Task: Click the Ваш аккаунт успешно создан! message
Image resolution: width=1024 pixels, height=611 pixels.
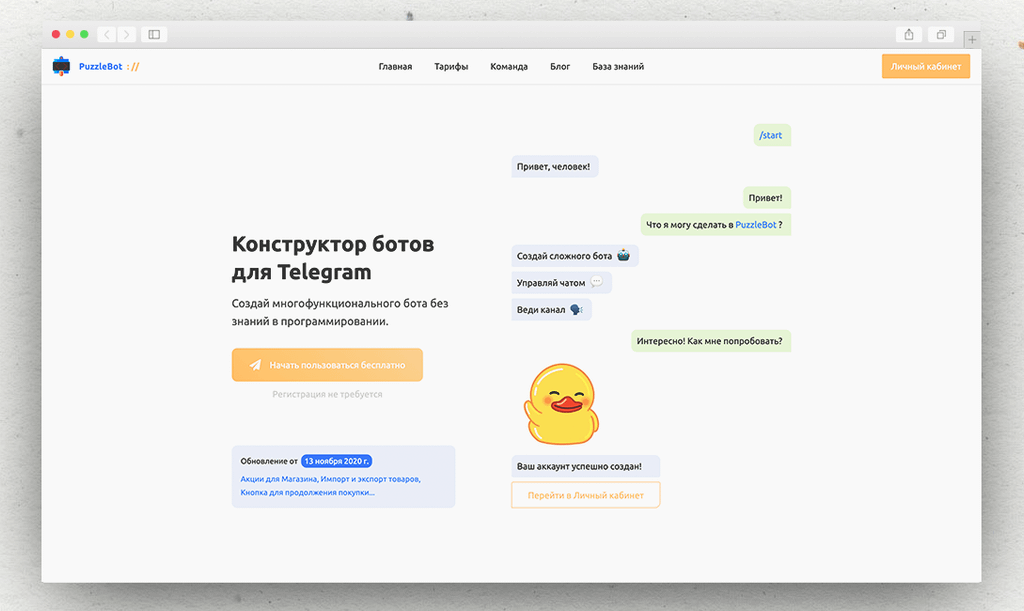Action: point(586,466)
